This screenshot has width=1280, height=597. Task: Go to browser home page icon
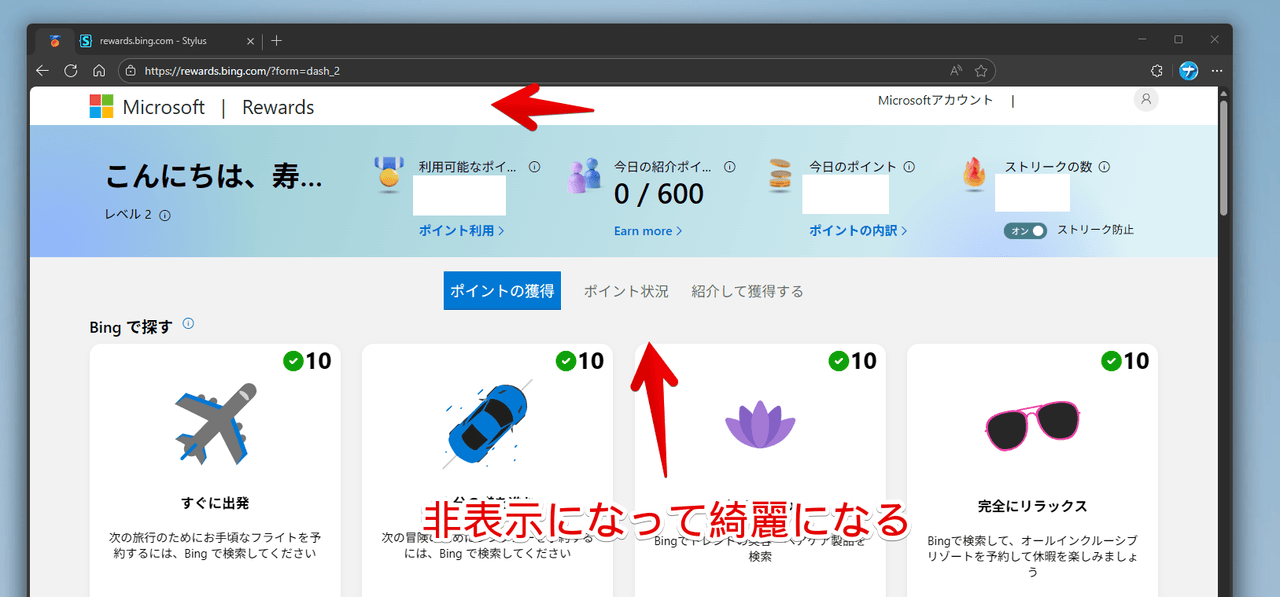tap(99, 71)
